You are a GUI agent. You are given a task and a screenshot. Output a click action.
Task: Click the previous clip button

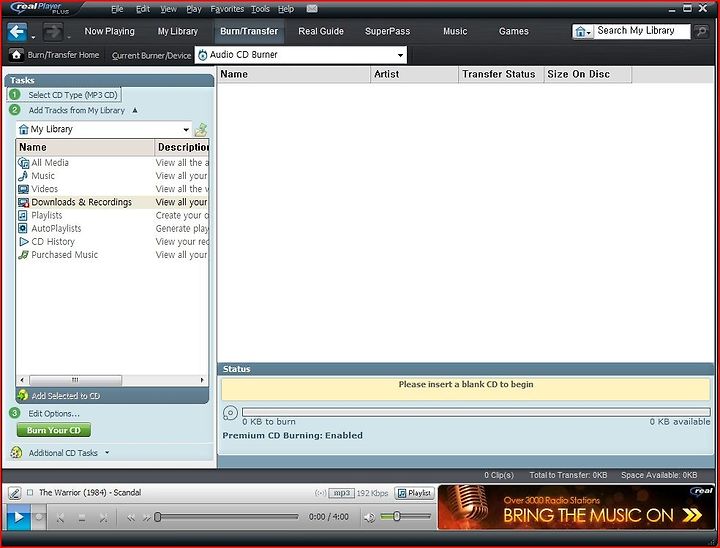click(x=60, y=518)
